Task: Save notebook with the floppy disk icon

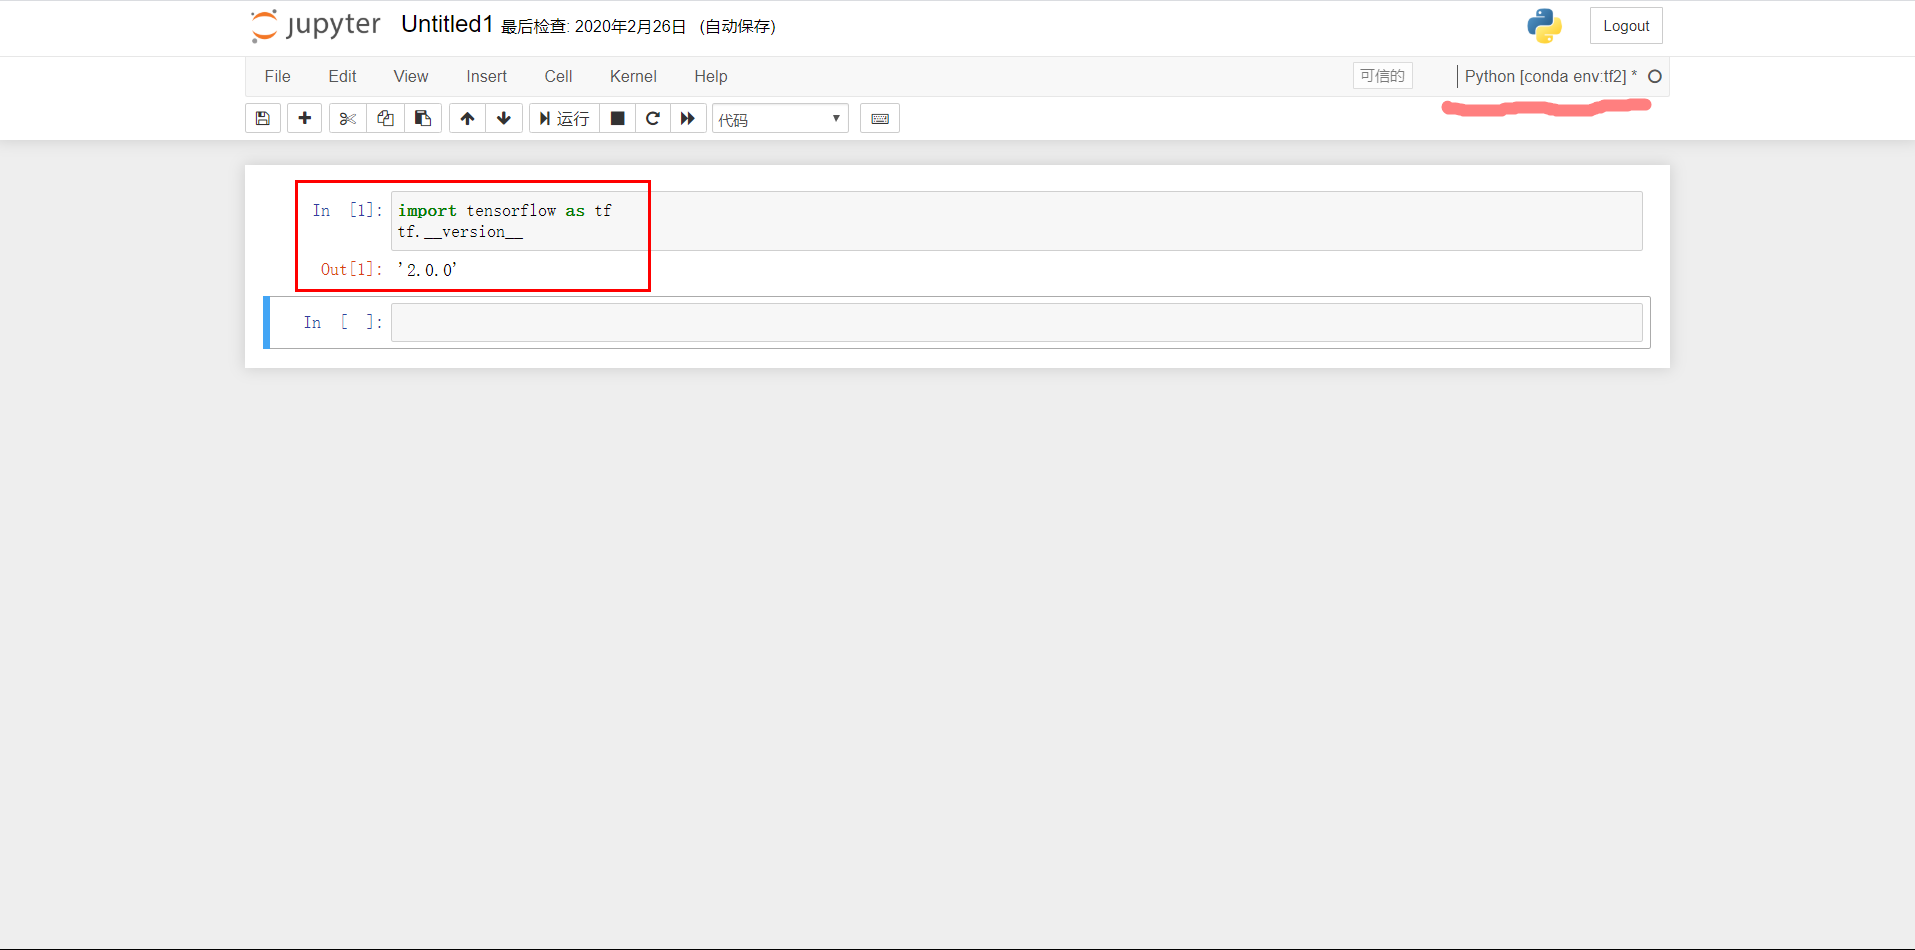Action: (263, 118)
